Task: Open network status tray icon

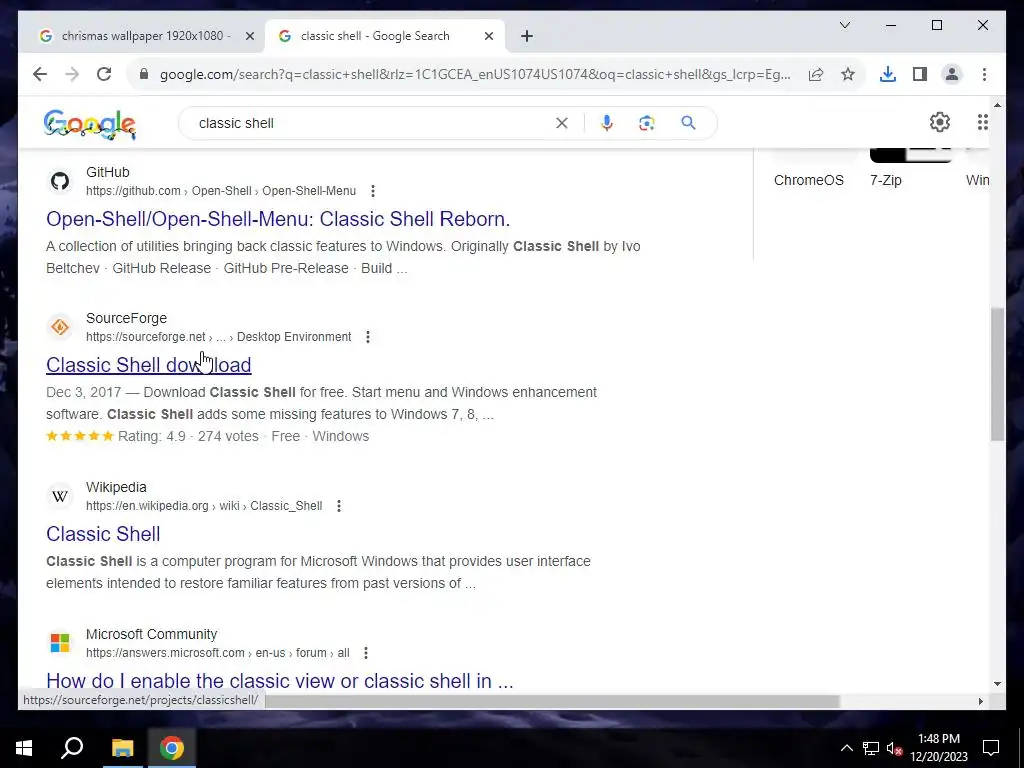Action: [x=871, y=748]
